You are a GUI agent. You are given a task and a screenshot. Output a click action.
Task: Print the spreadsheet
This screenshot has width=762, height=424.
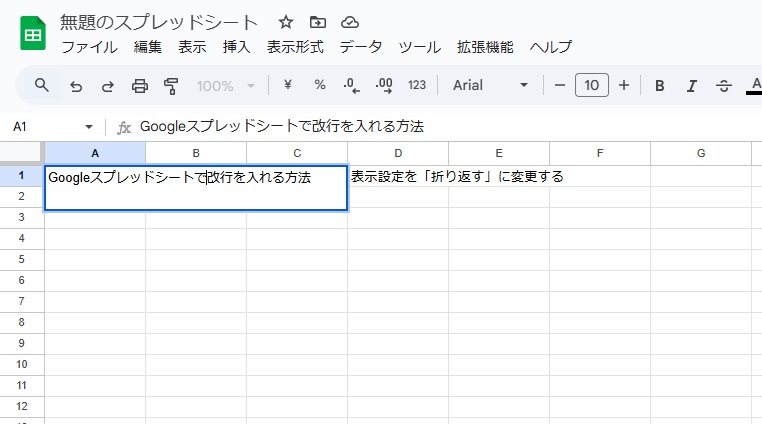[x=139, y=86]
